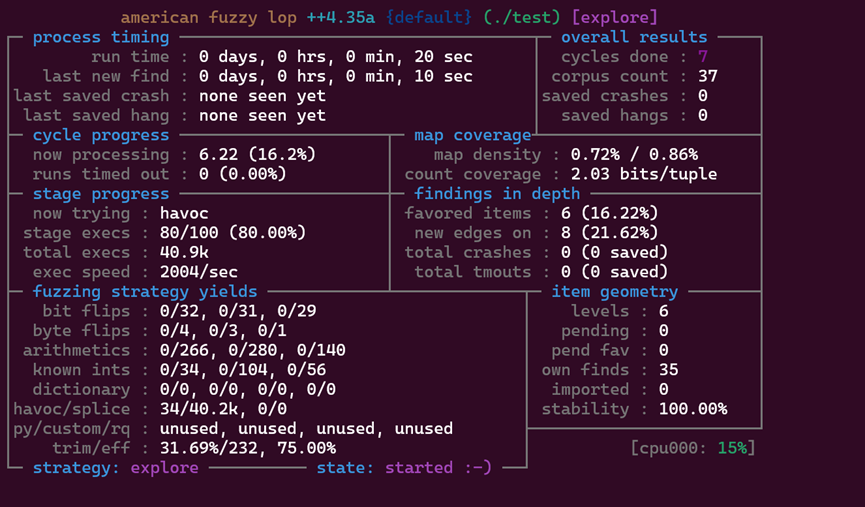Viewport: 865px width, 507px height.
Task: Click the now processing value '6.22 (16.2%)'
Action: (258, 154)
